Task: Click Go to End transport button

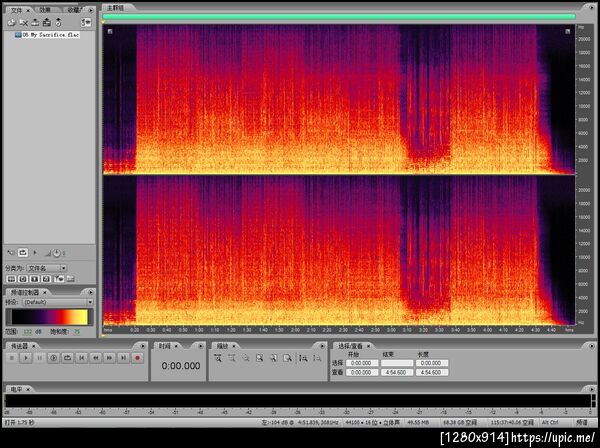Action: tap(123, 358)
